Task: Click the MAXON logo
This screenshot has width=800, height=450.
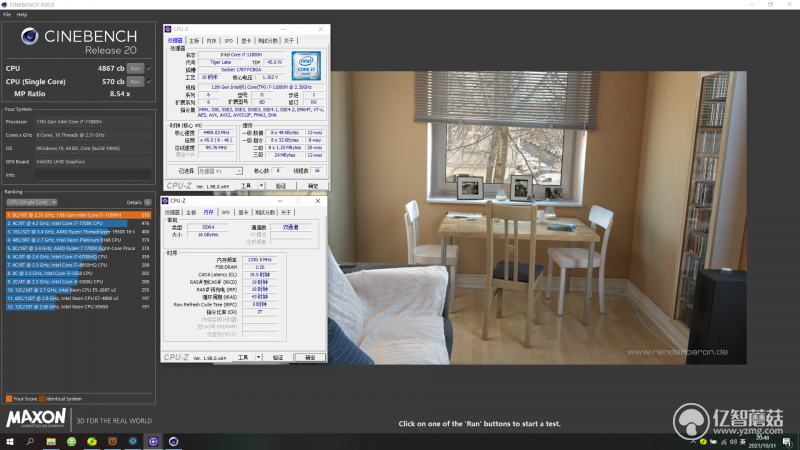Action: [x=36, y=418]
